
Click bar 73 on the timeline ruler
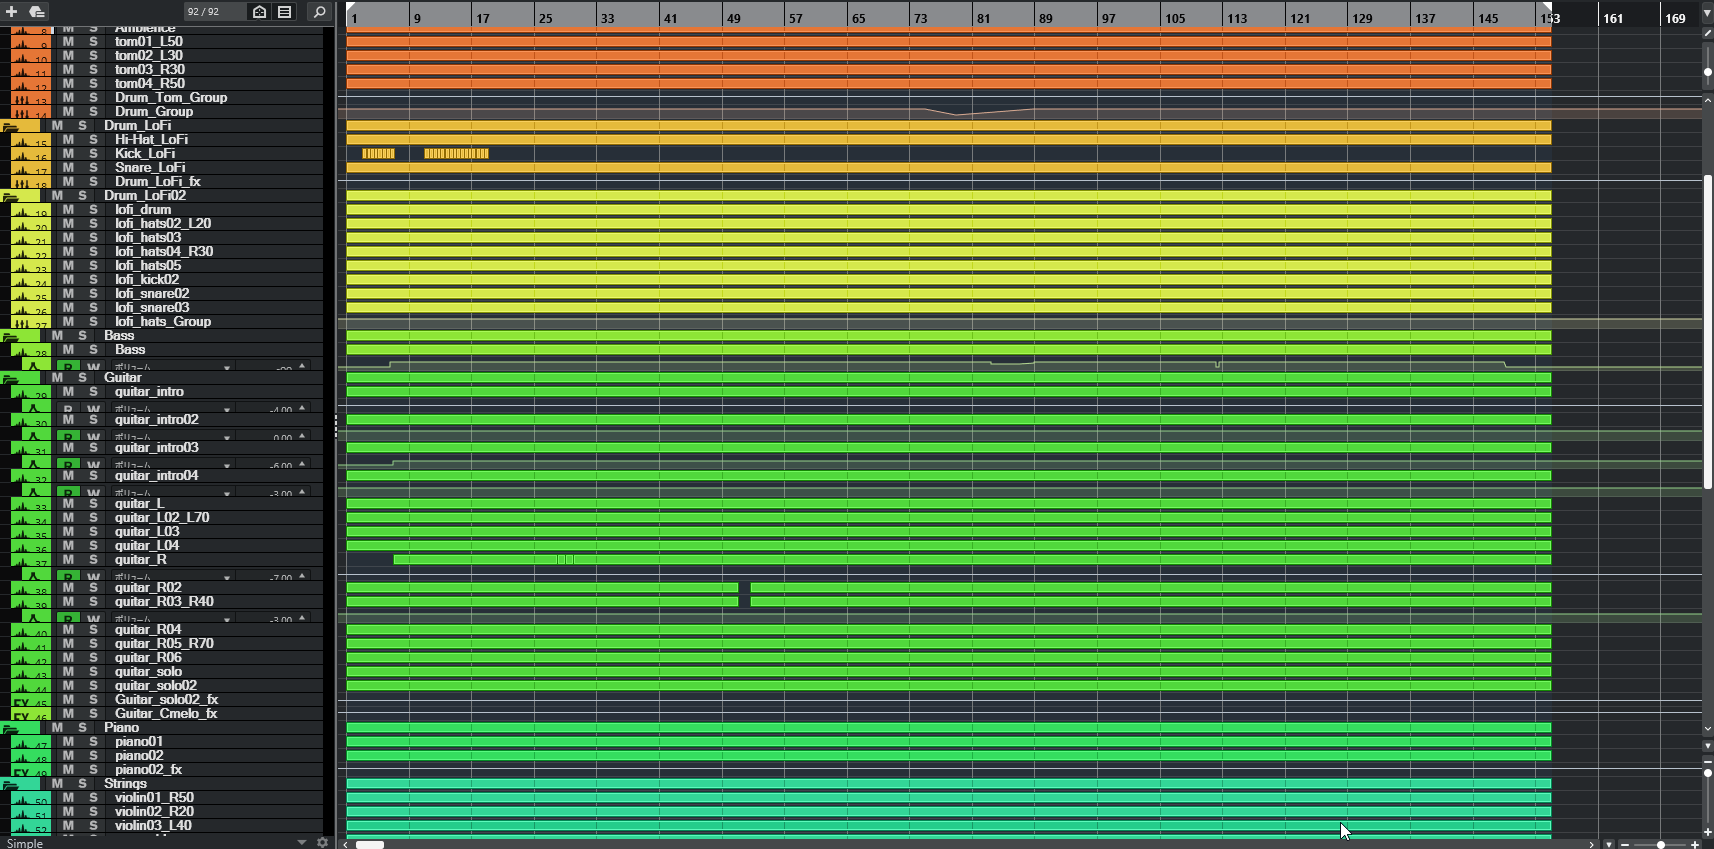coord(920,18)
